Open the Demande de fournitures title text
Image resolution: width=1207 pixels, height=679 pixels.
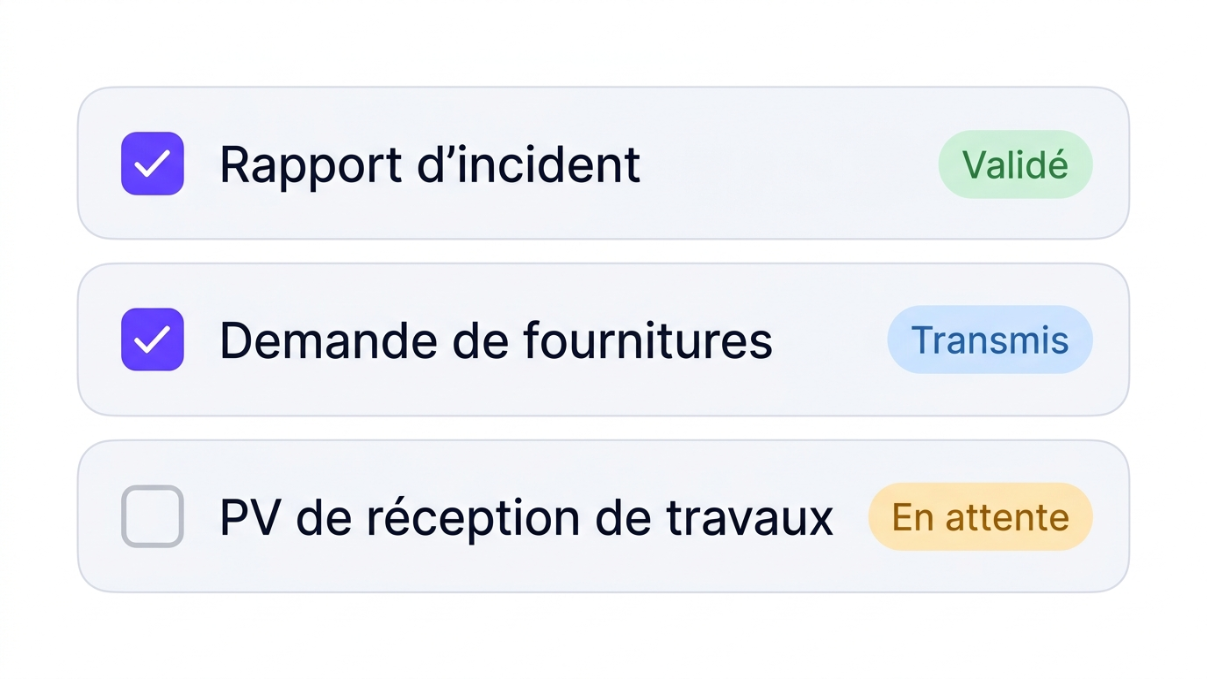pos(496,341)
